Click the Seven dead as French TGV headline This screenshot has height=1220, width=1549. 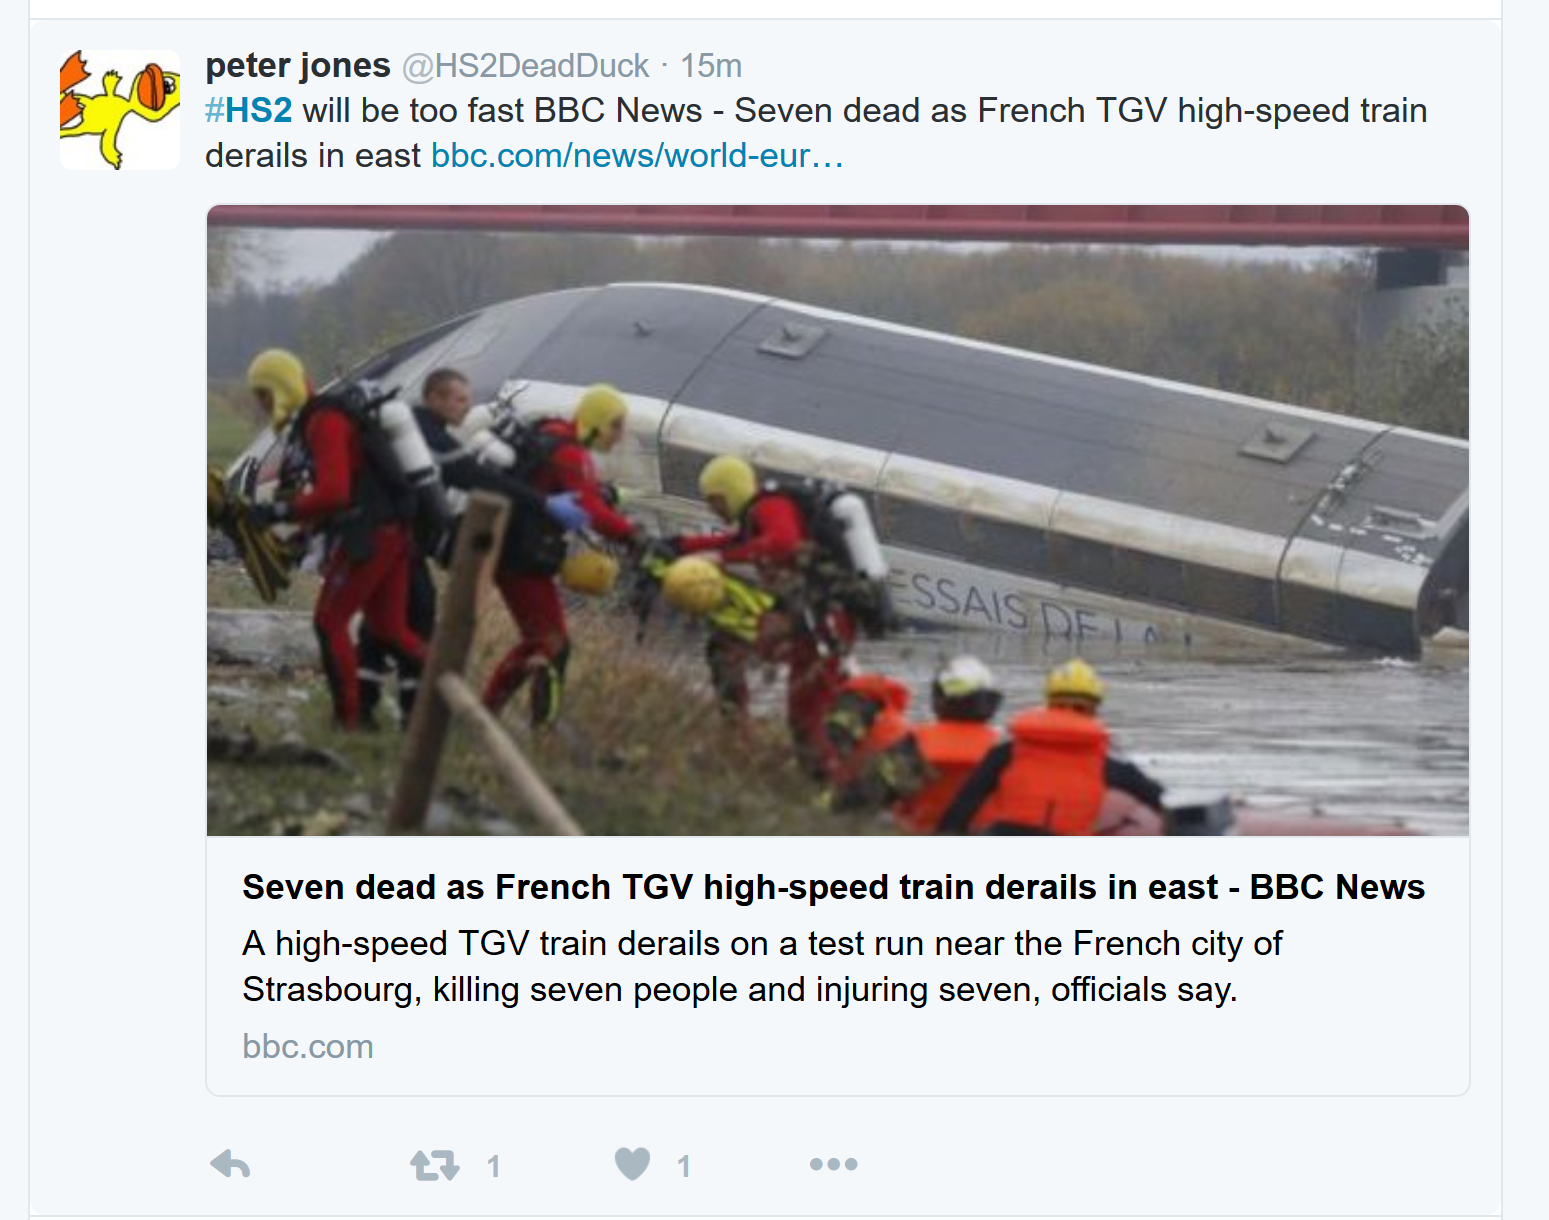click(x=833, y=887)
